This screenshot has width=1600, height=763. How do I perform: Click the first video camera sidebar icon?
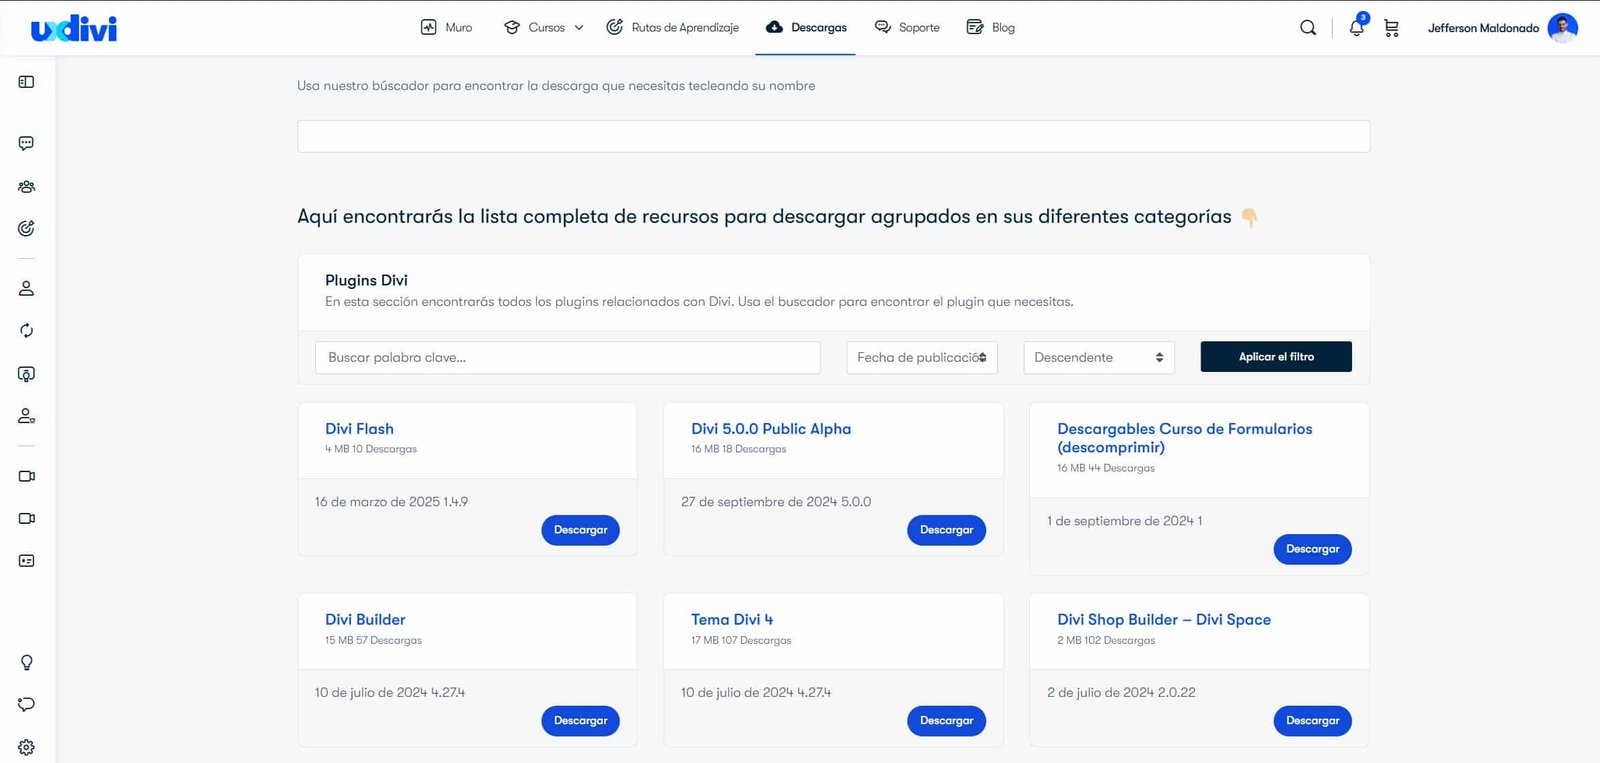click(x=27, y=477)
